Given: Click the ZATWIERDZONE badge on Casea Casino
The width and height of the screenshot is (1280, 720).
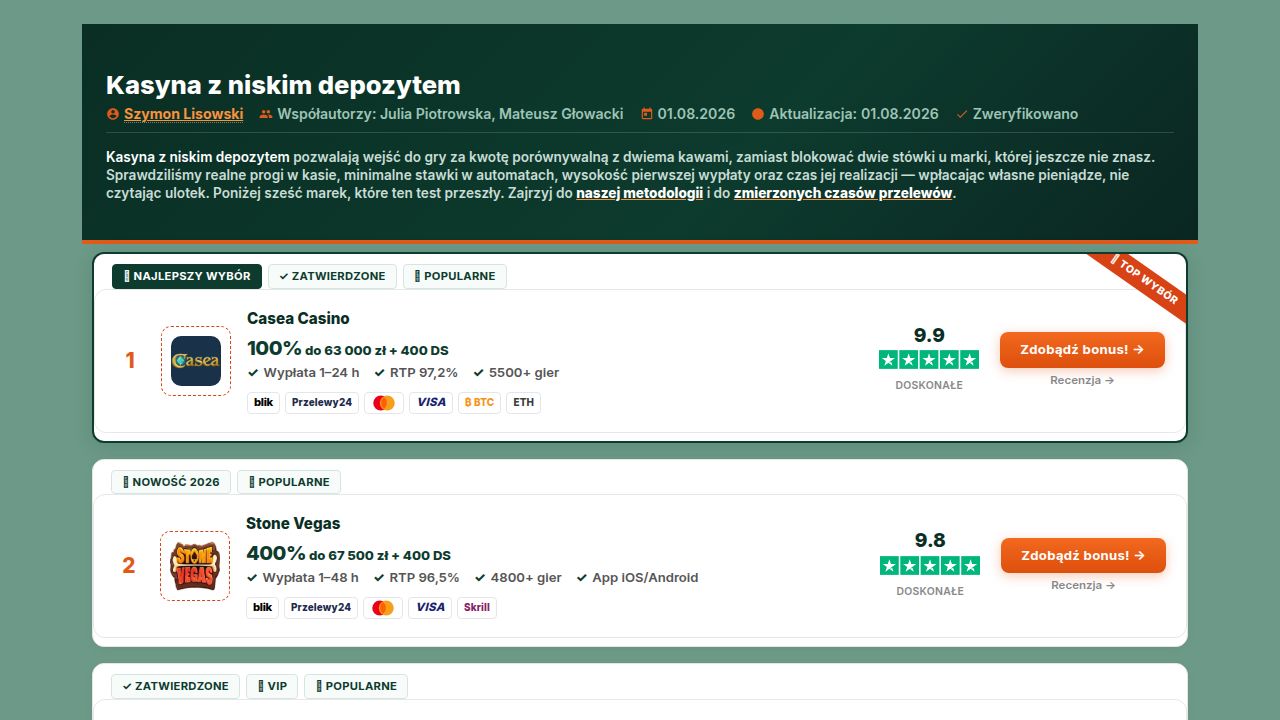Looking at the screenshot, I should [x=333, y=276].
